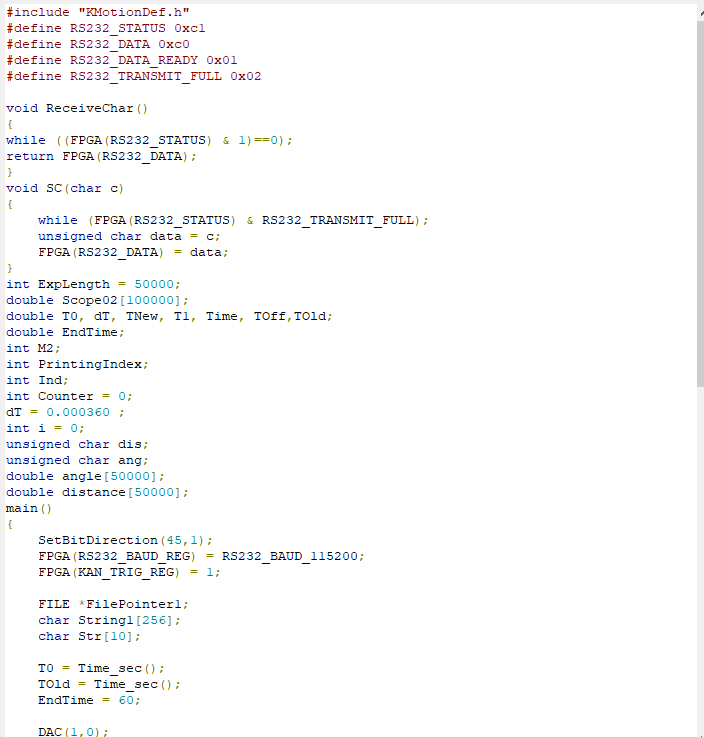Viewport: 704px width, 737px height.
Task: Click the FILE *FilePointer1 declaration
Action: pos(112,604)
